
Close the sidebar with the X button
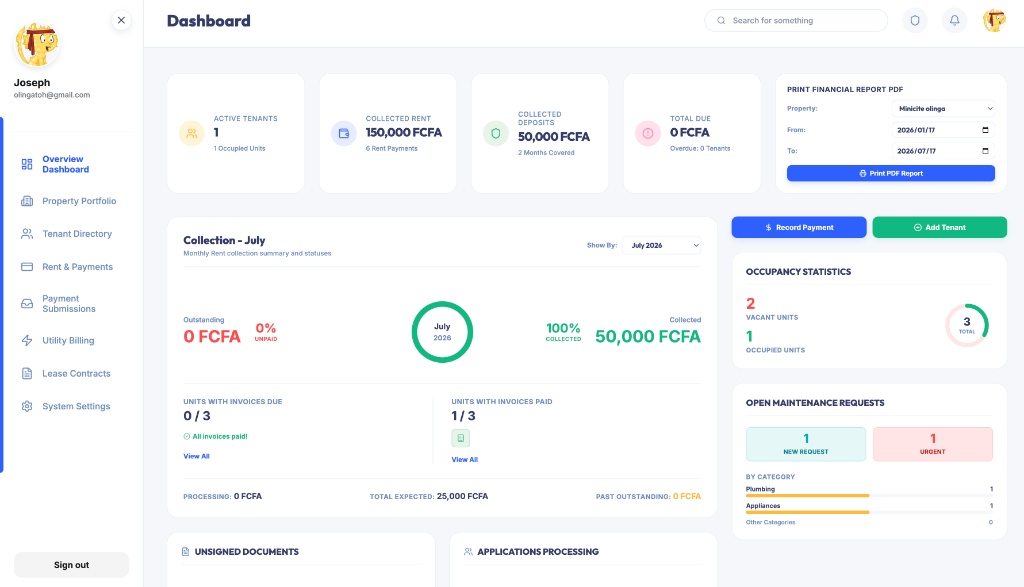pos(121,20)
